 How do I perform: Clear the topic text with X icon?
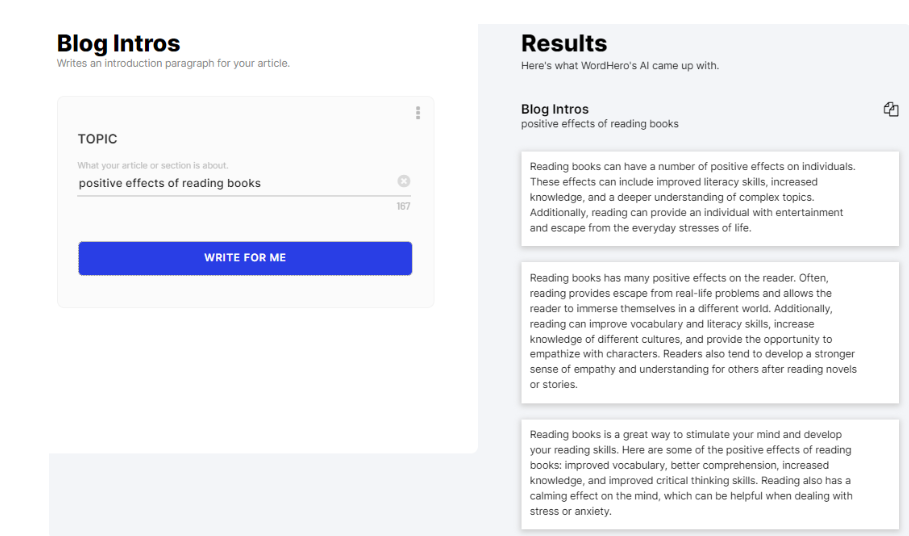404,182
